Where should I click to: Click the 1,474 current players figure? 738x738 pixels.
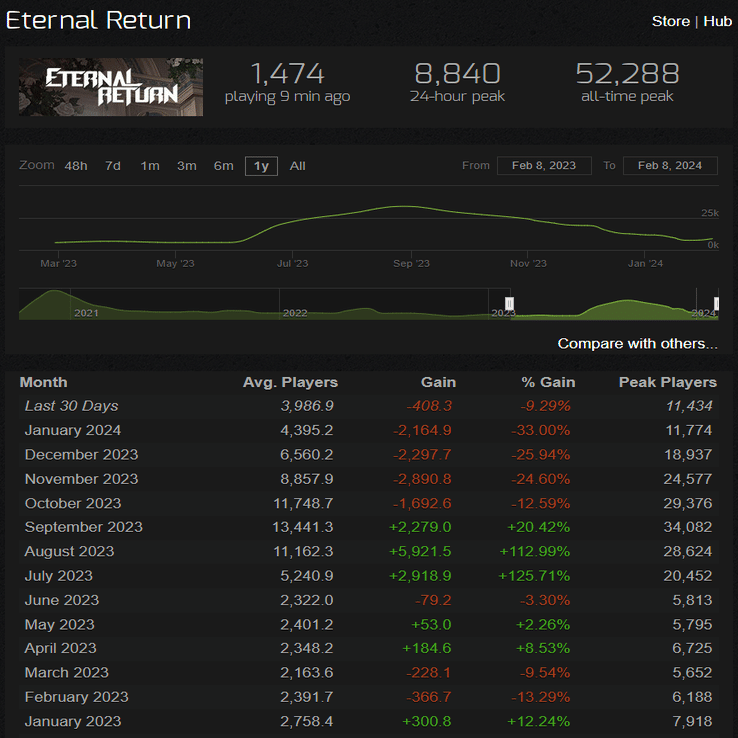288,74
